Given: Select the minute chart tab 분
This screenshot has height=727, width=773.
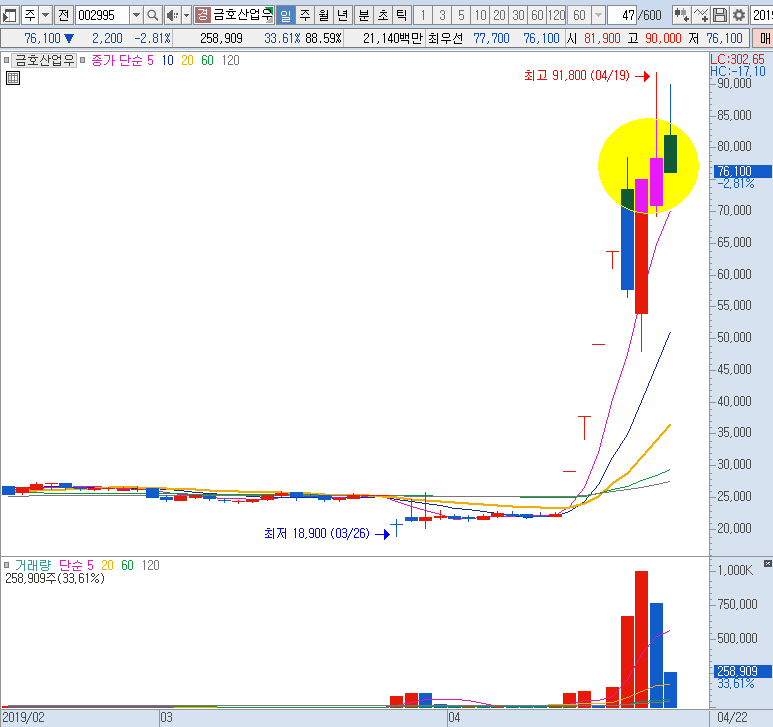Looking at the screenshot, I should (363, 15).
